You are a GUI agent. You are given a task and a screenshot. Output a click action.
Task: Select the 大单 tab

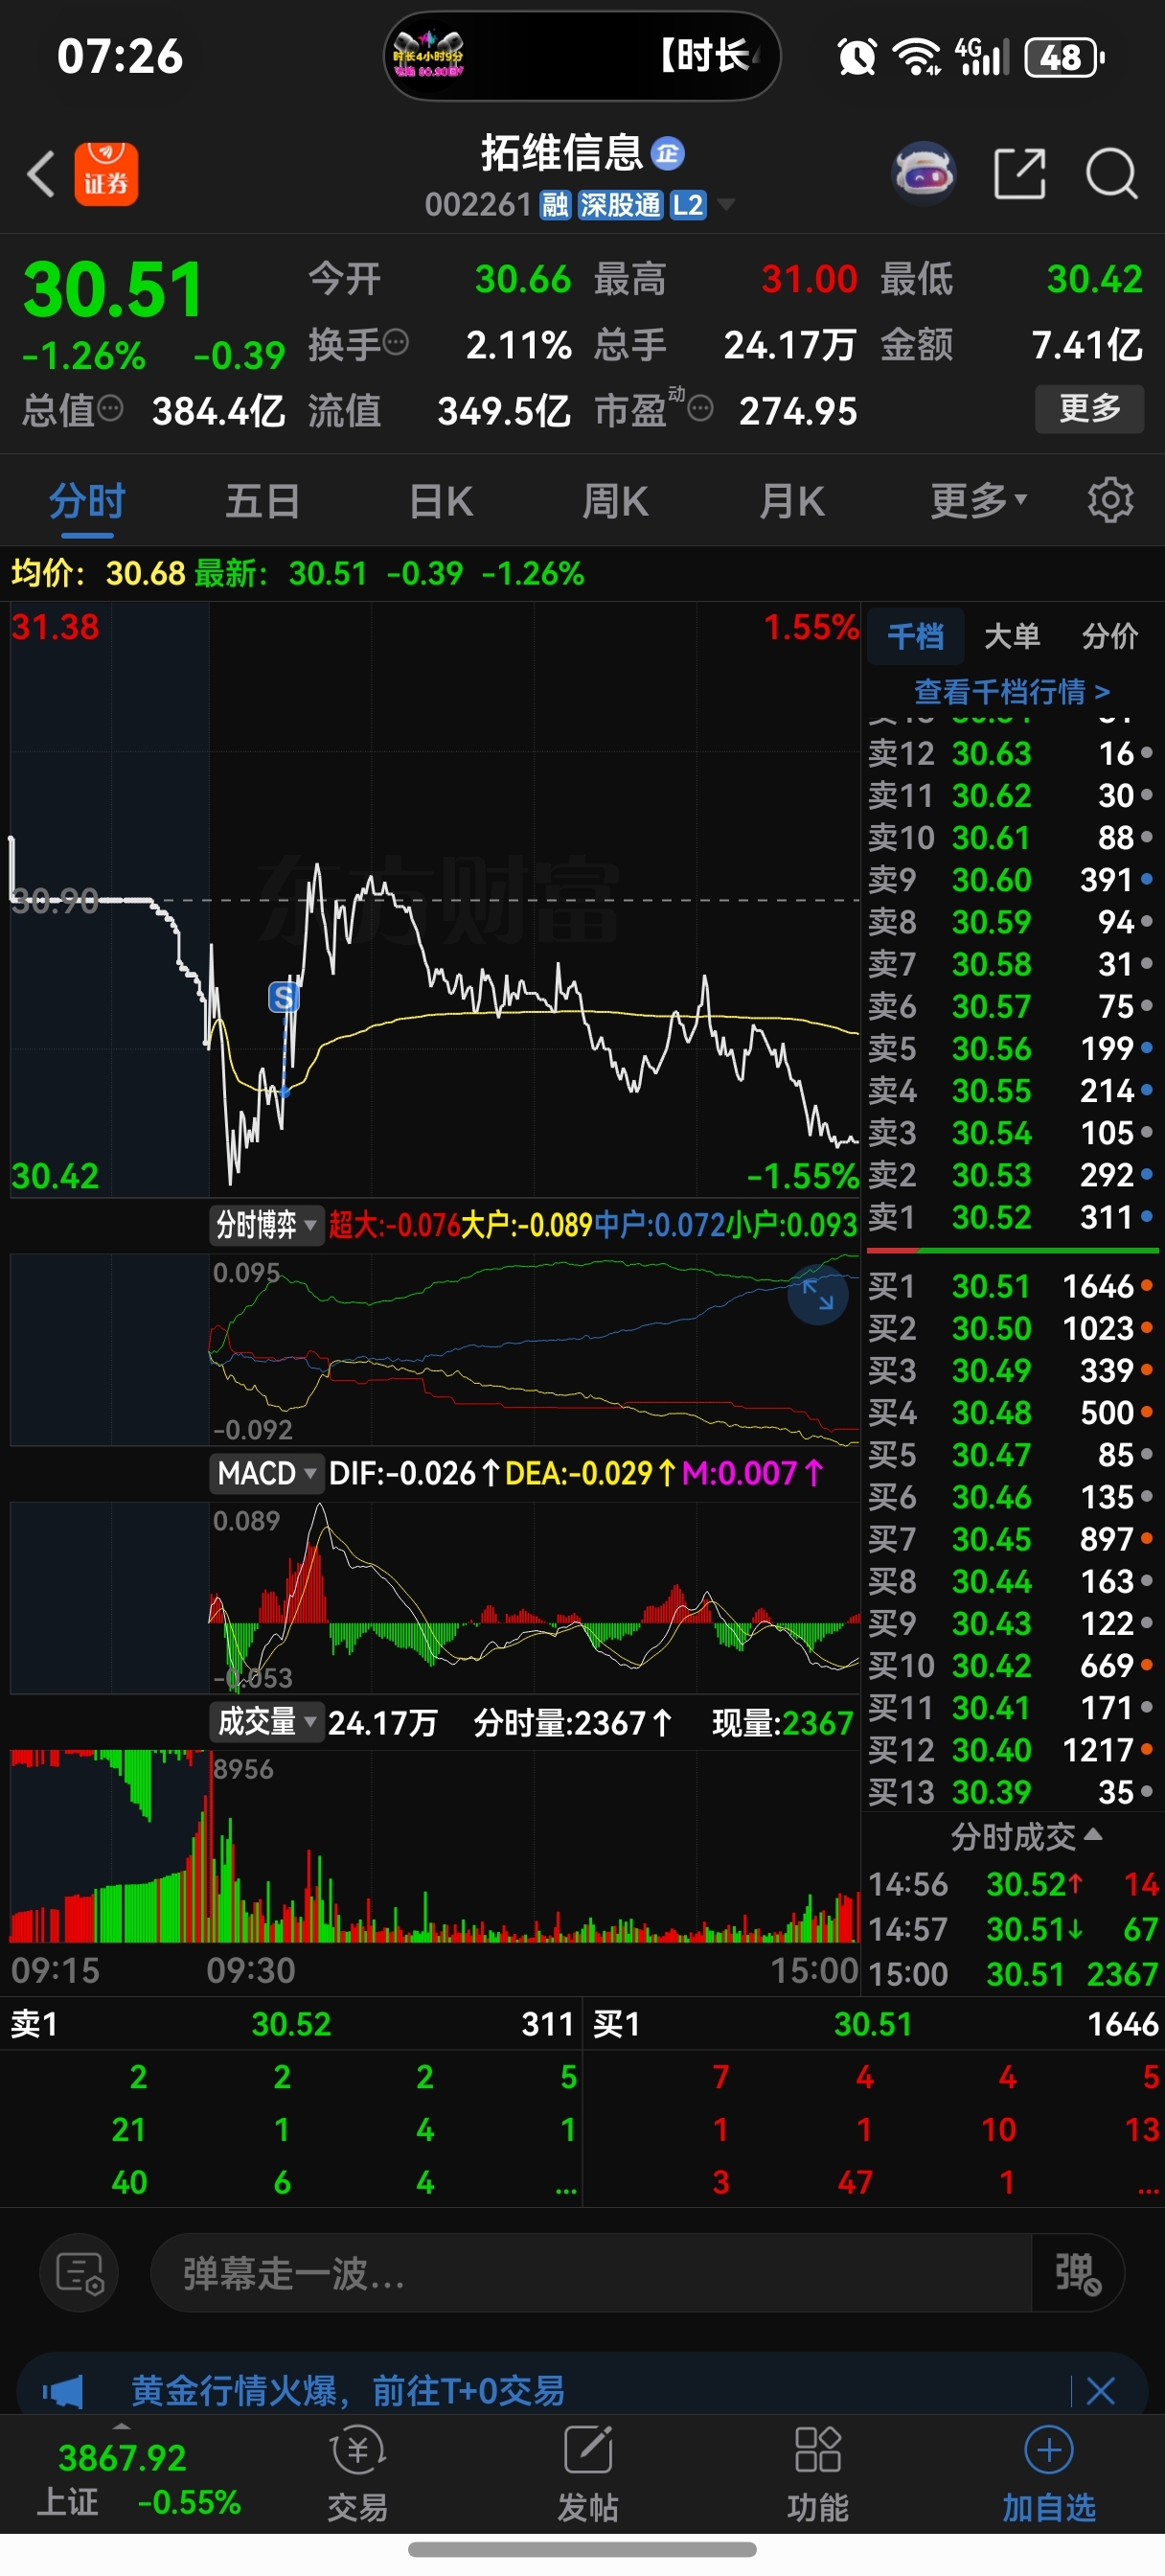click(1012, 635)
